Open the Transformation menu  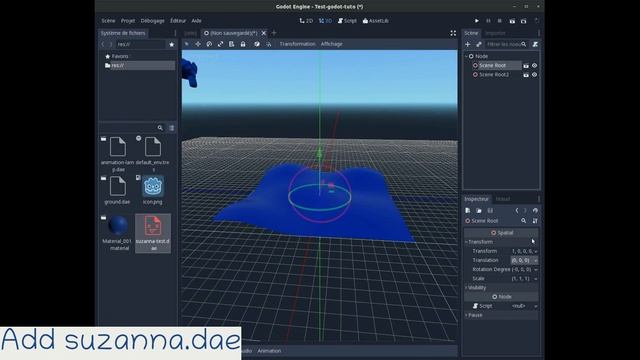(298, 44)
